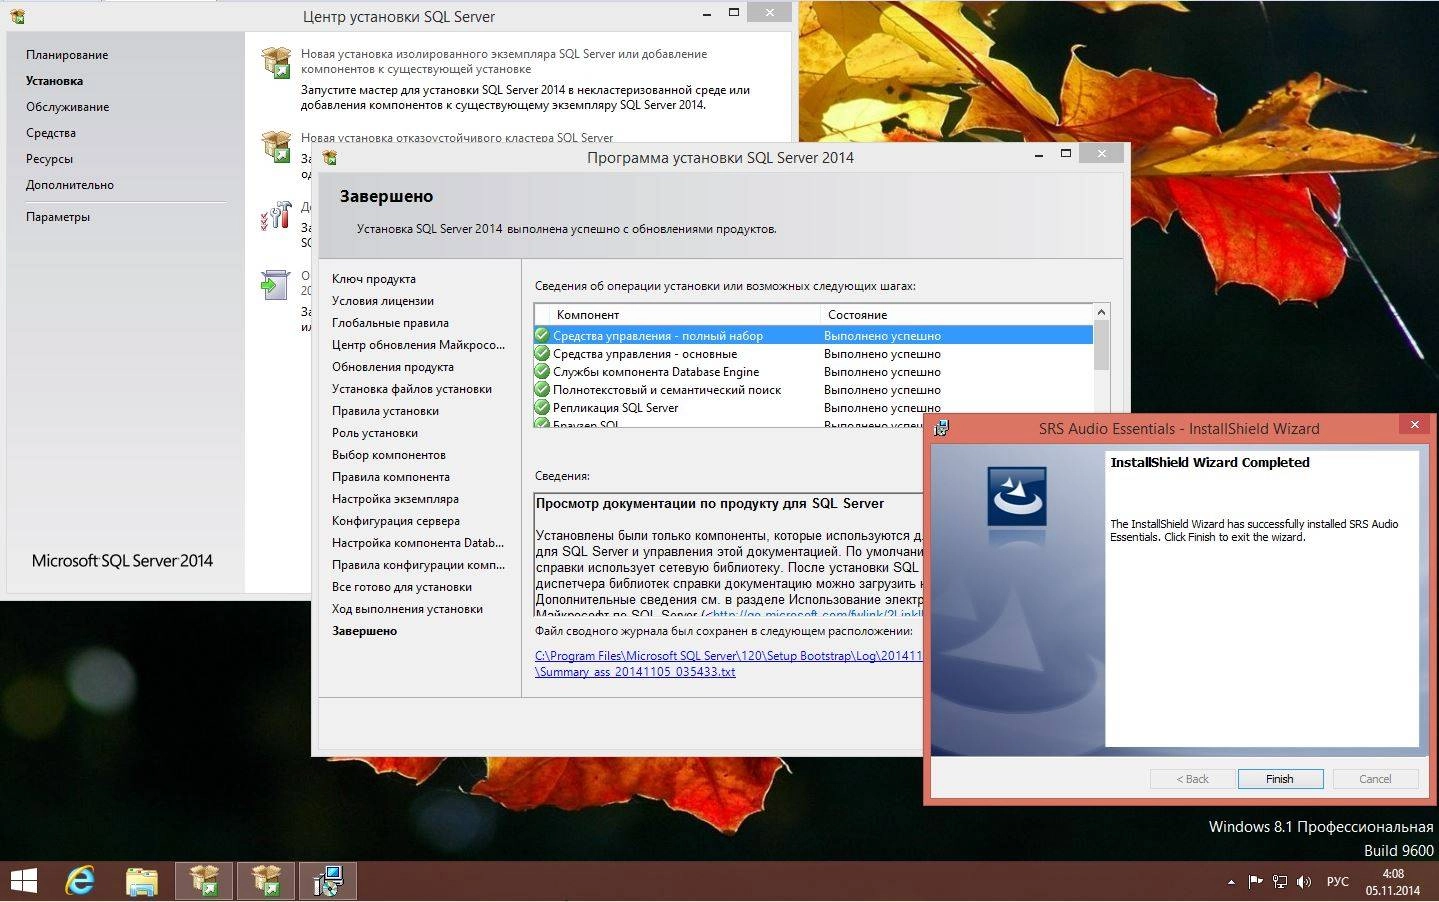Click upgrade green arrow icon in installation center

(274, 284)
